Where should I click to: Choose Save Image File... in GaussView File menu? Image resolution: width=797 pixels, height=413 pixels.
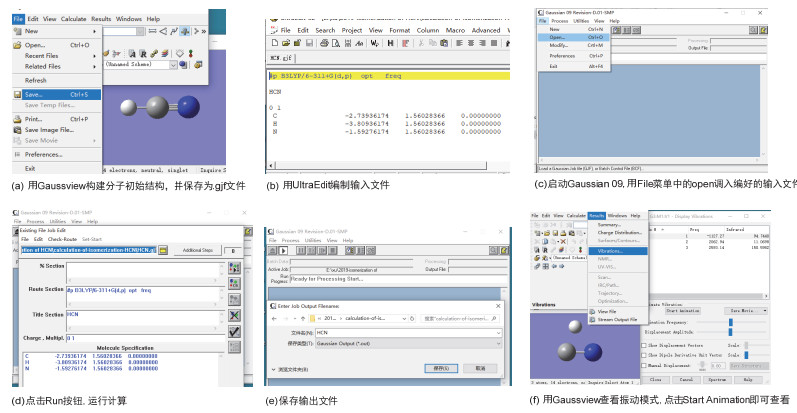click(x=57, y=130)
